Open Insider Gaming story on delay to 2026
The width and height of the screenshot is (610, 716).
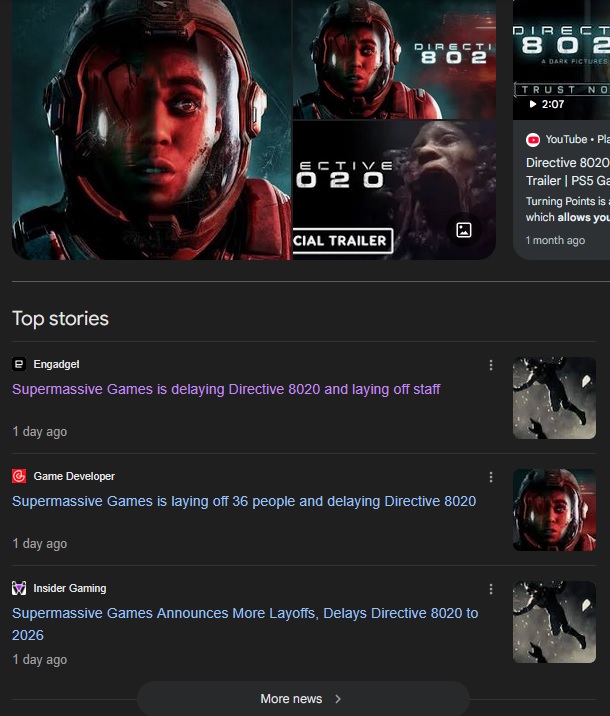245,624
